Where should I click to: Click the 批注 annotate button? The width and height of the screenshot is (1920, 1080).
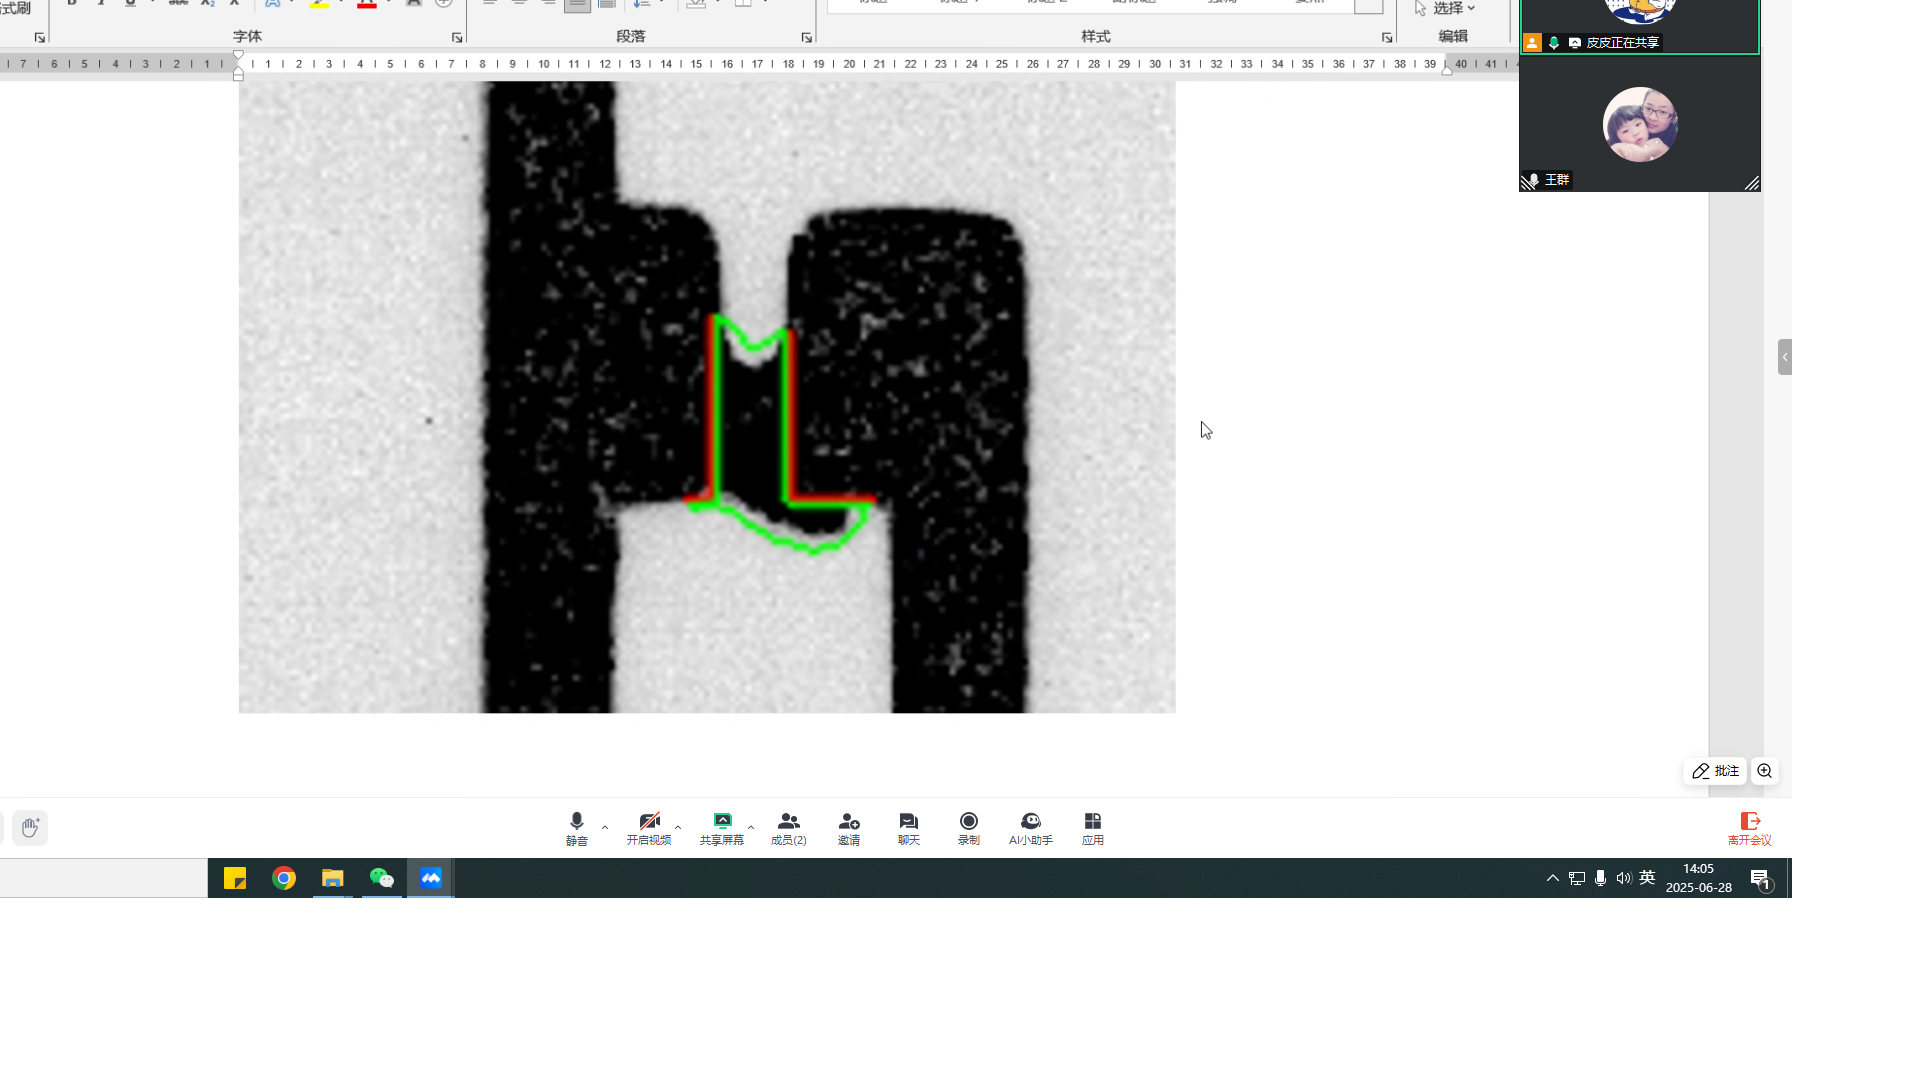pos(1716,771)
